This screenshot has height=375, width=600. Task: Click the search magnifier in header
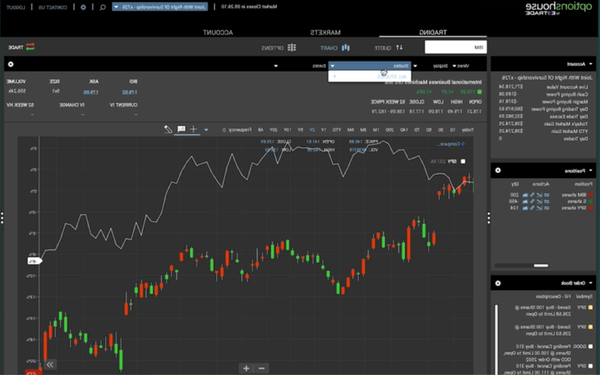[103, 7]
